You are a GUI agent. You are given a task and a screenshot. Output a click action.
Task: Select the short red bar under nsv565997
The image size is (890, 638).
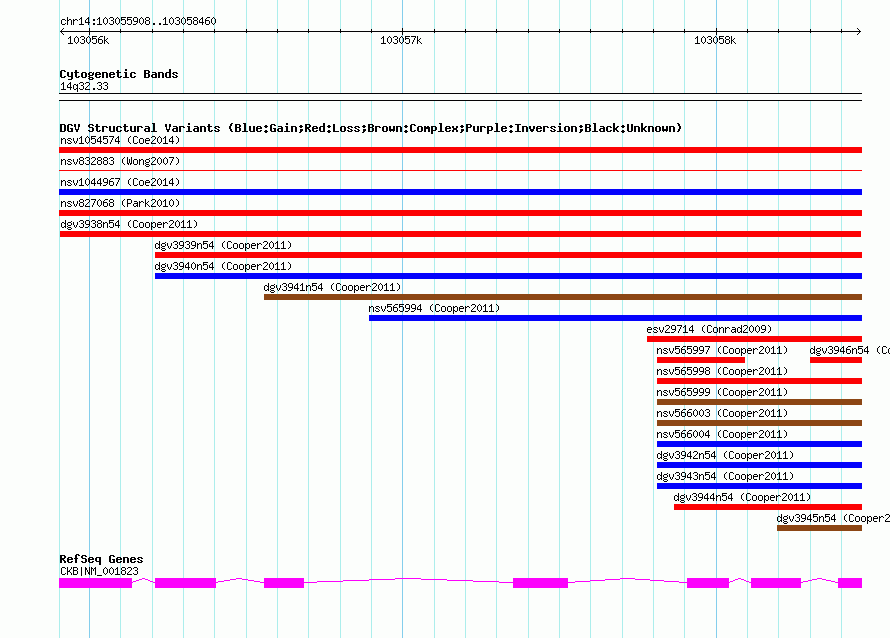pos(700,360)
